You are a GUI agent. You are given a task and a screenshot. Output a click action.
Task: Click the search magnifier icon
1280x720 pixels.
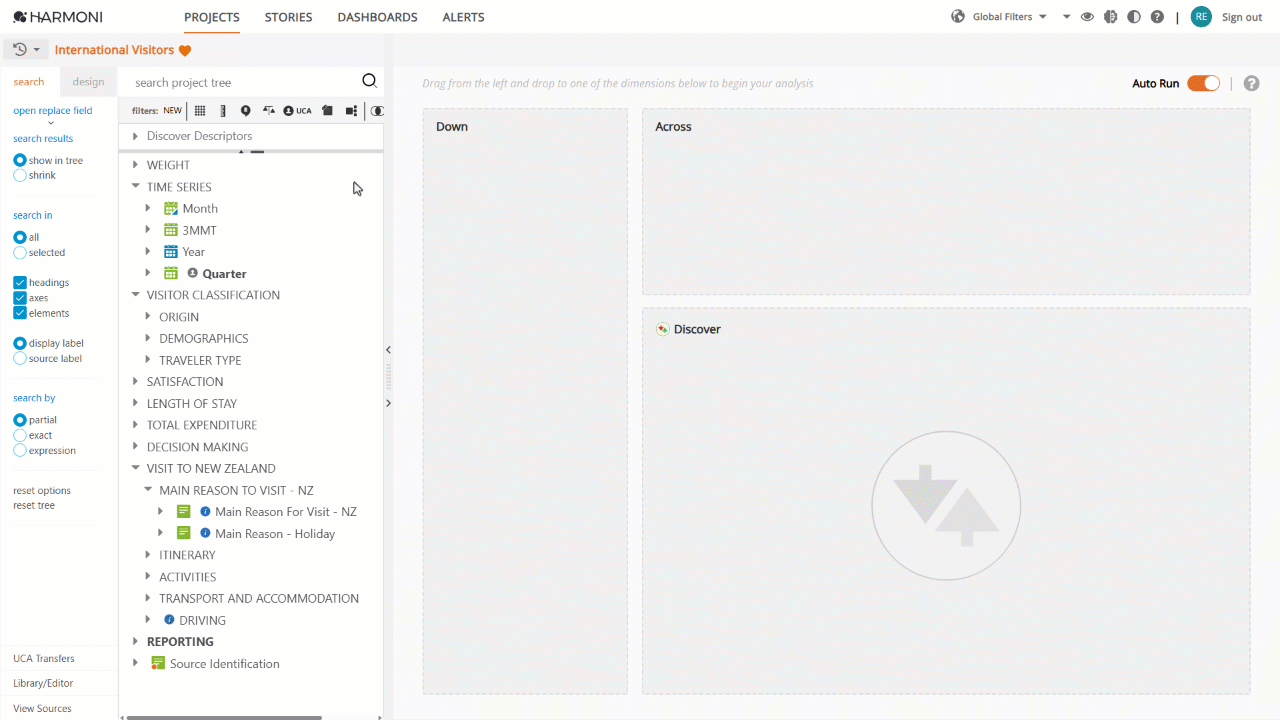pyautogui.click(x=369, y=82)
